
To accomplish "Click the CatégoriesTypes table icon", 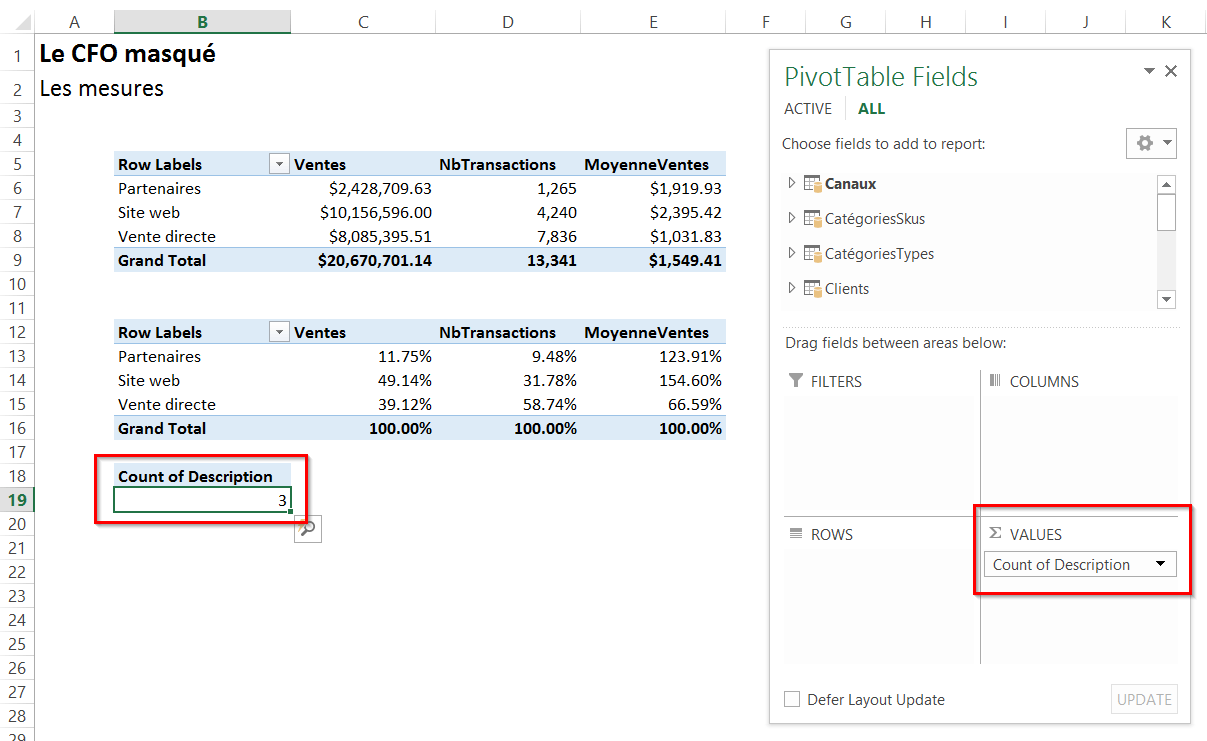I will pyautogui.click(x=812, y=254).
